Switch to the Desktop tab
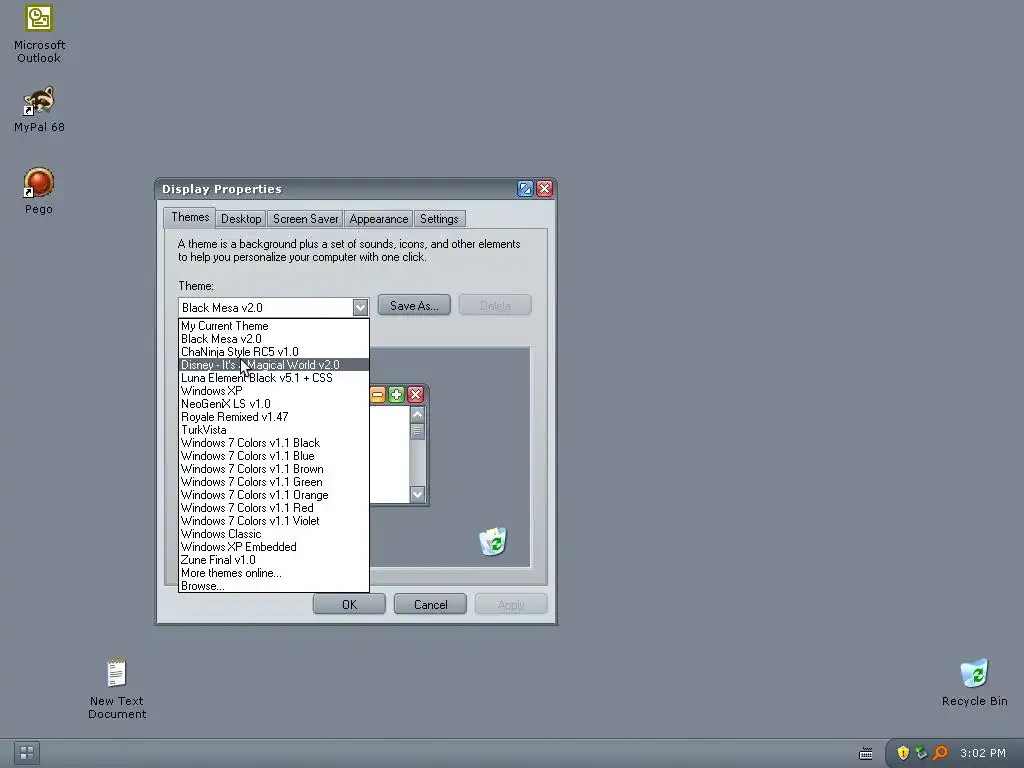Viewport: 1024px width, 768px height. (241, 219)
